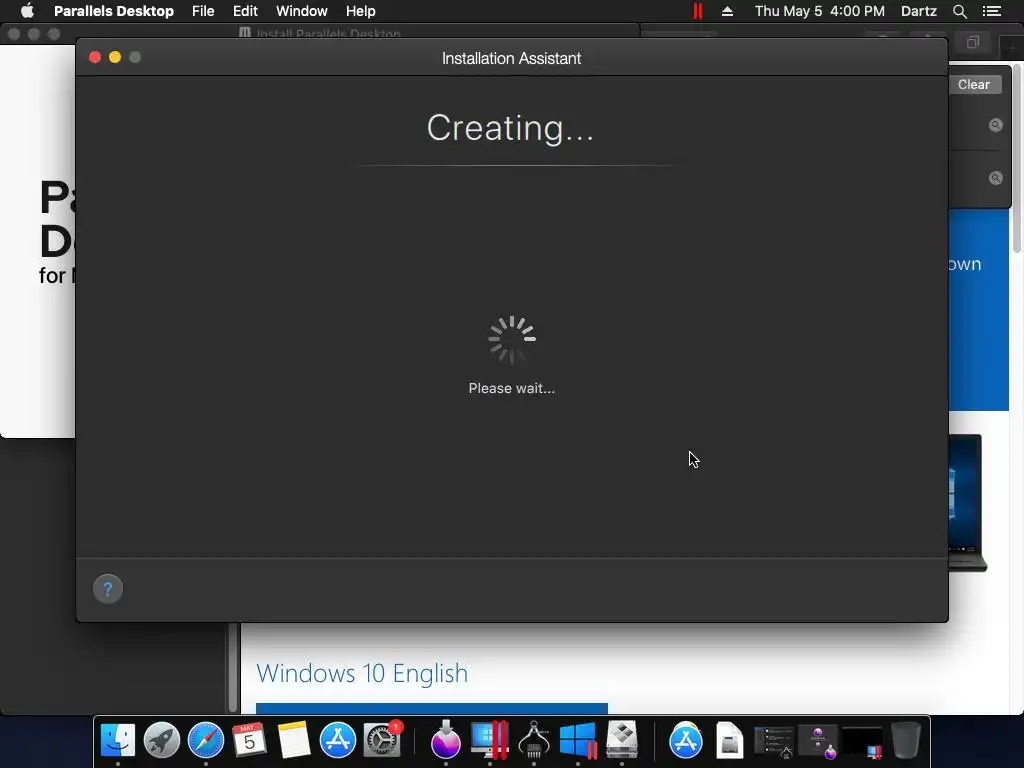This screenshot has width=1024, height=768.
Task: Restore minimized window with Parallels badge
Action: [861, 742]
